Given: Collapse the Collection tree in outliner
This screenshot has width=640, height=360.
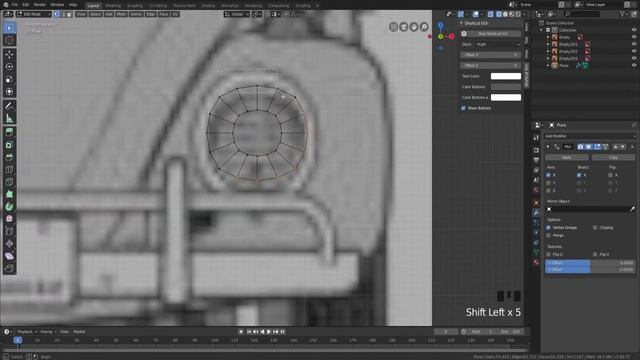Looking at the screenshot, I should point(542,30).
